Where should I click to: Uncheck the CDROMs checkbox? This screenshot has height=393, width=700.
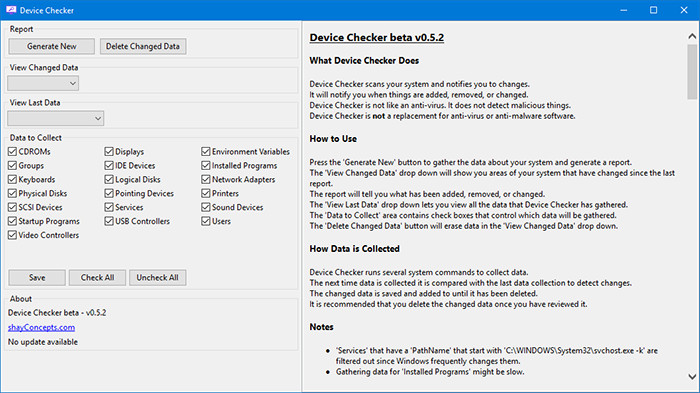click(x=12, y=151)
